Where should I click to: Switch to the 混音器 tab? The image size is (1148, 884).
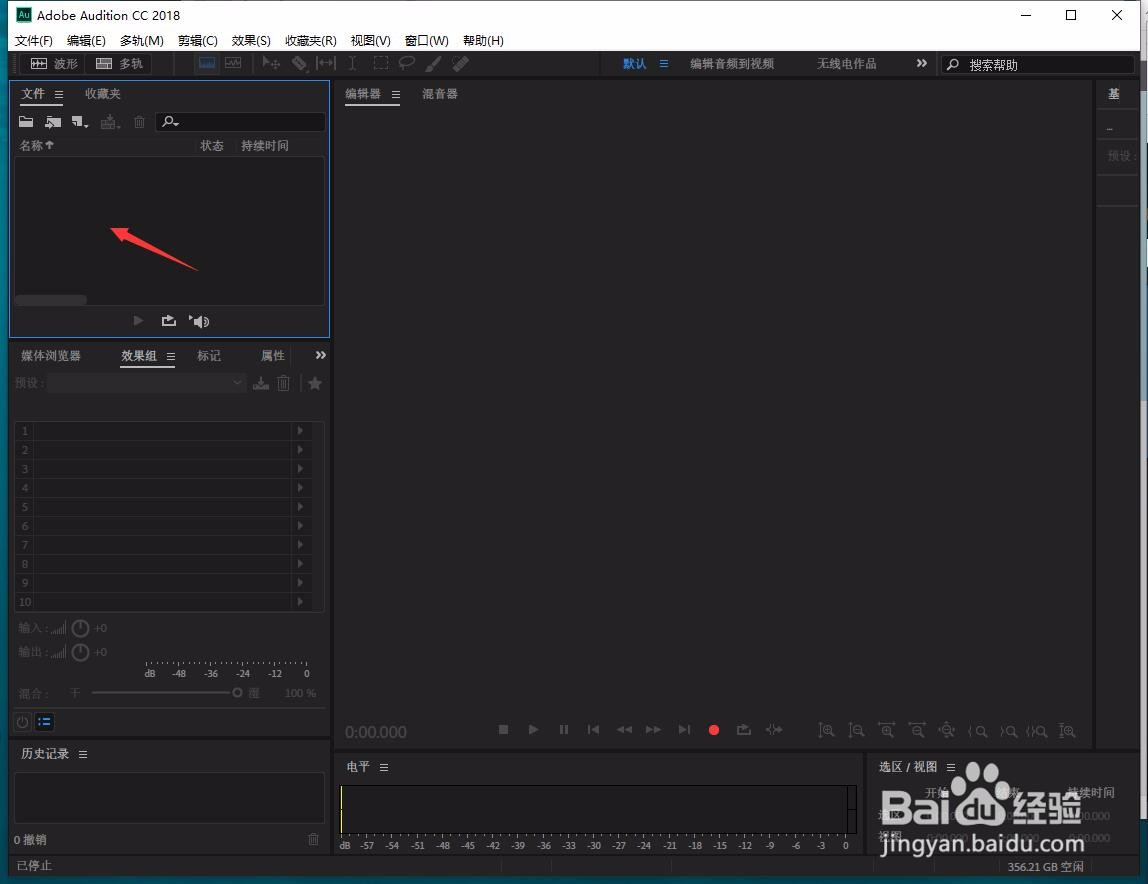point(439,94)
